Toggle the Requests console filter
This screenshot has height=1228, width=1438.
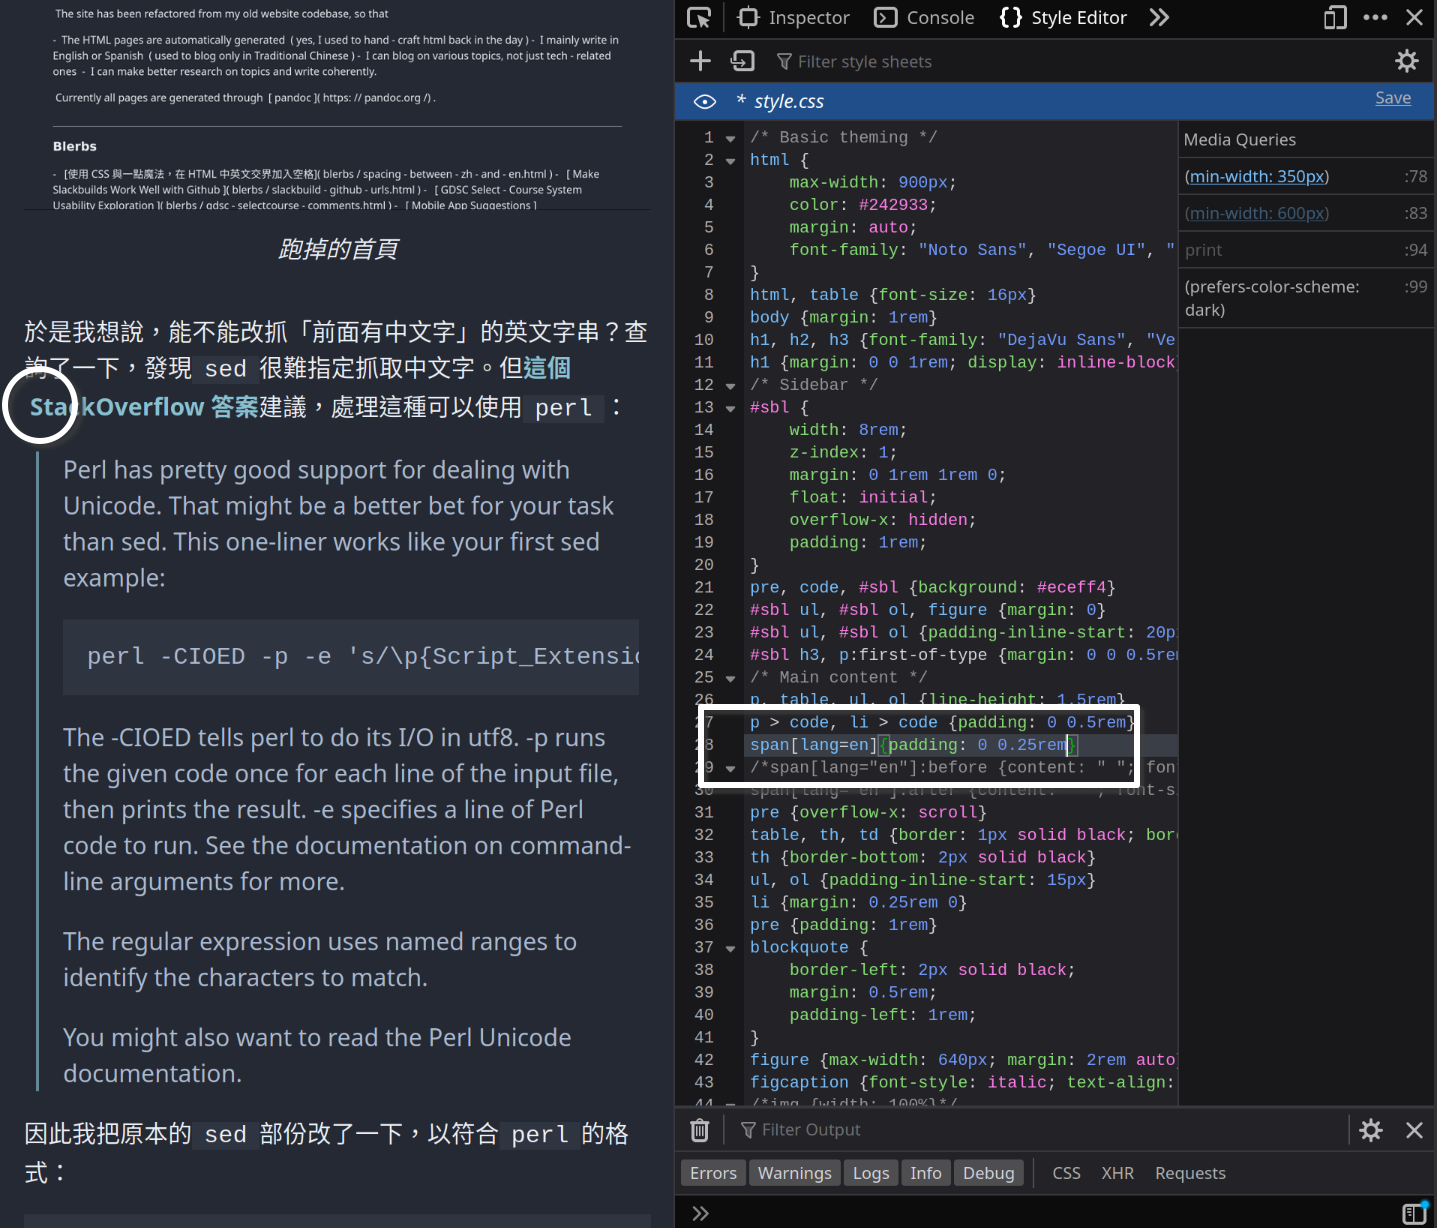click(1190, 1173)
